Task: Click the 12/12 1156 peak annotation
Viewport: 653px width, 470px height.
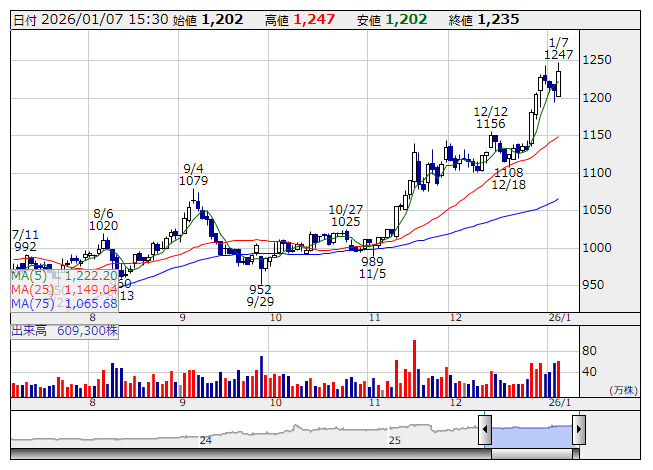Action: pyautogui.click(x=490, y=118)
